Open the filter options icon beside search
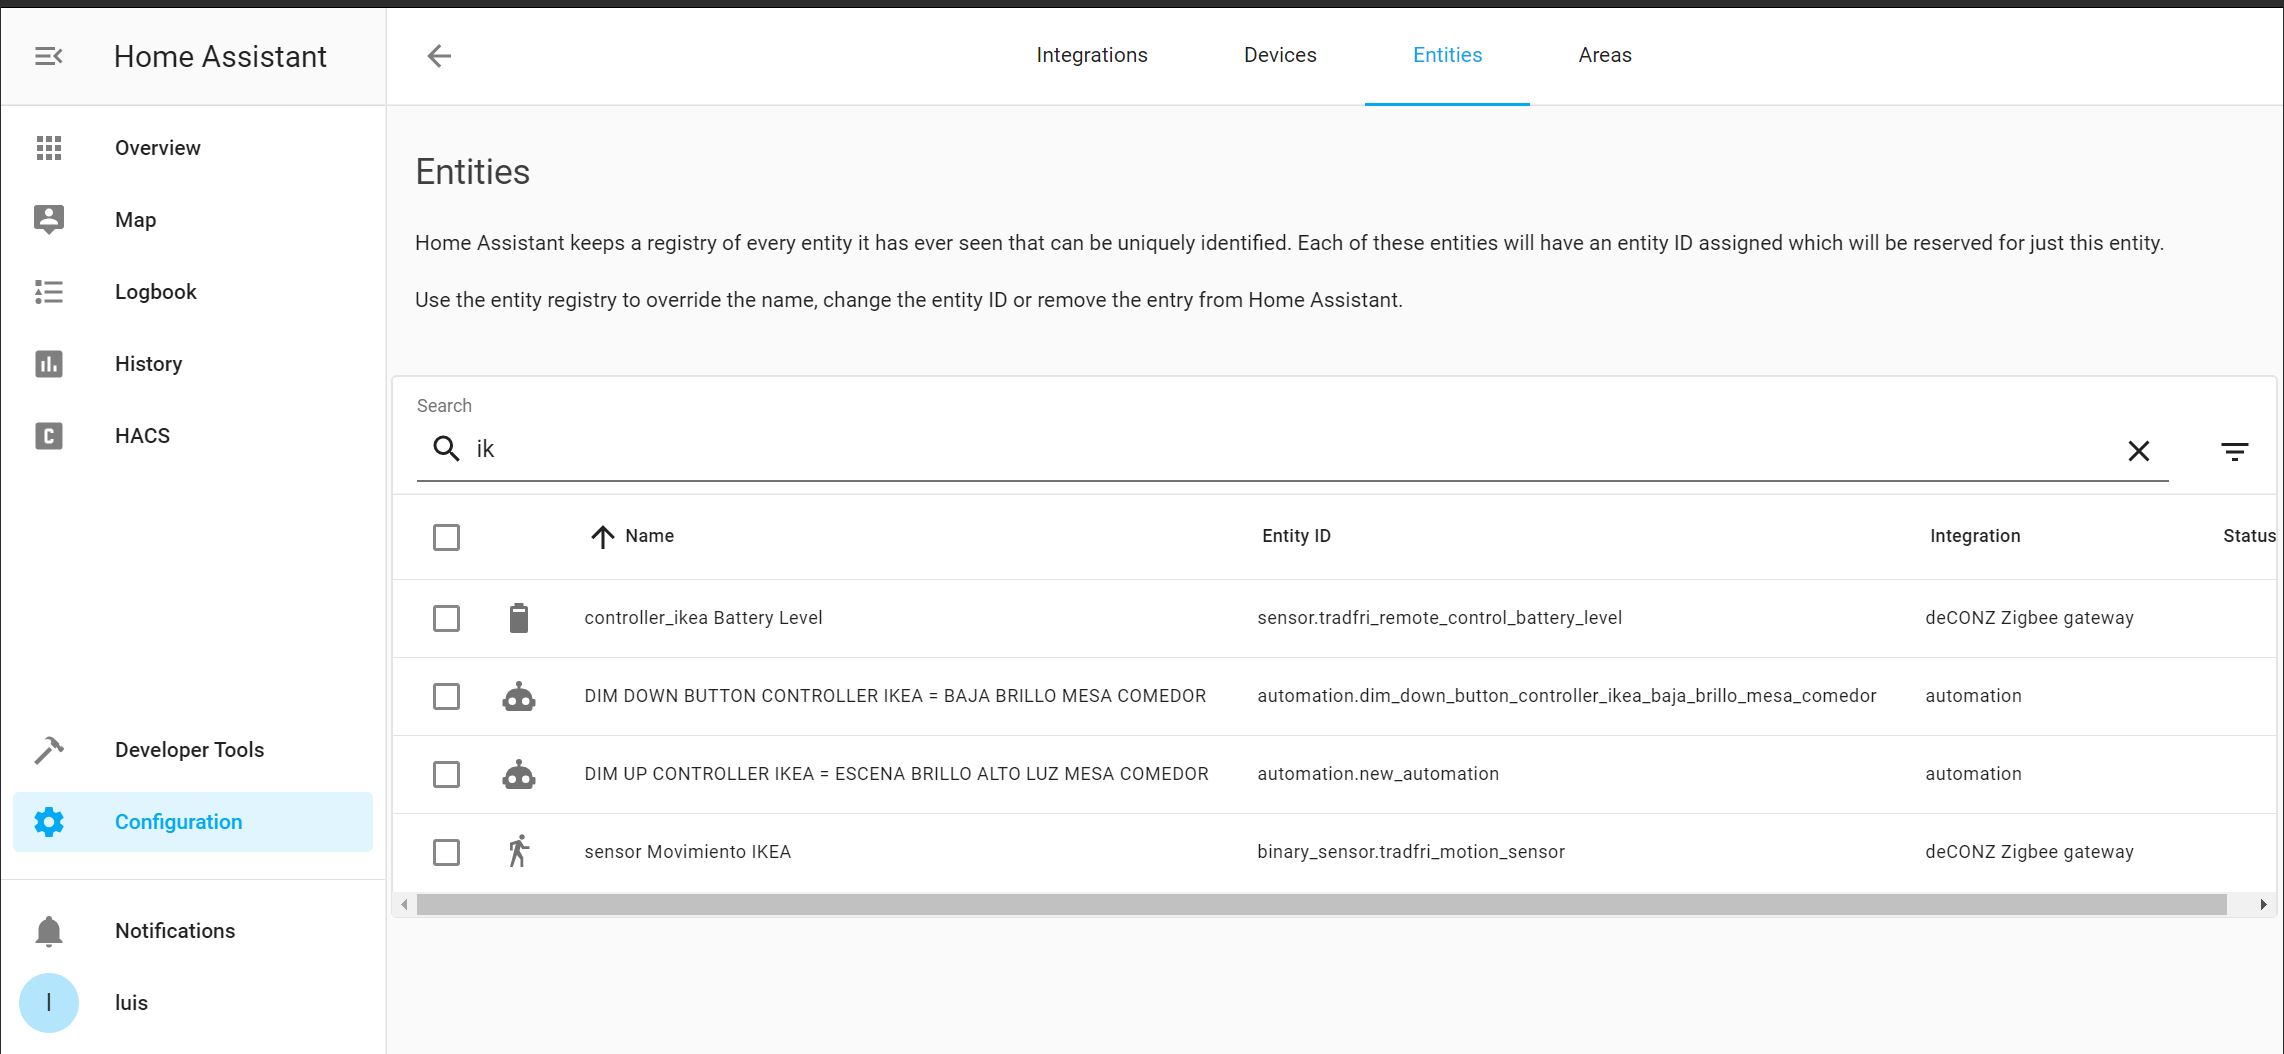Screen dimensions: 2284x1054 click(x=2235, y=451)
